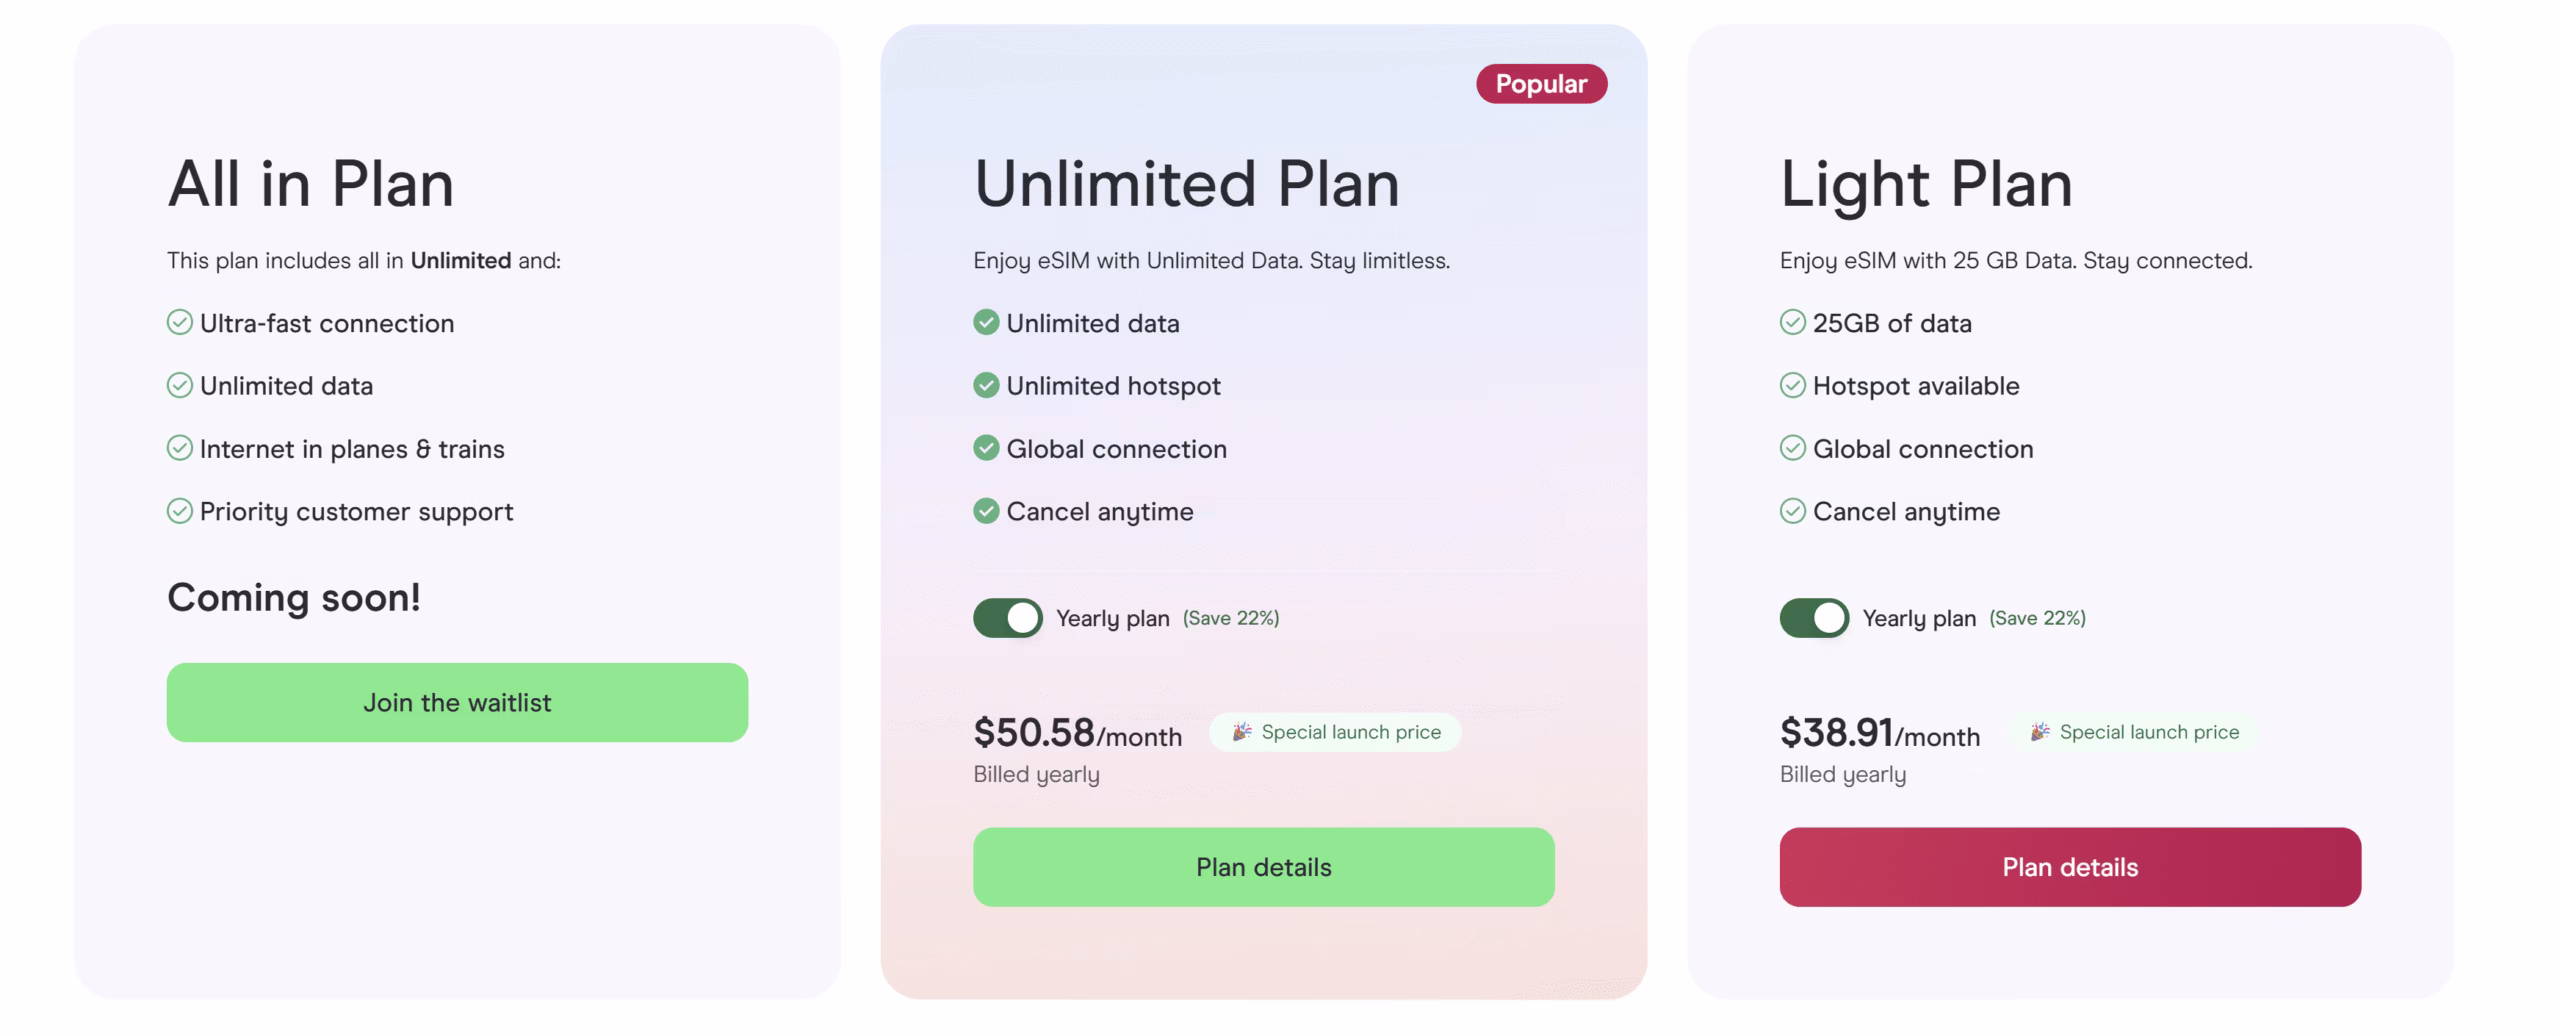Screen dimensions: 2560x1034
Task: Toggle the Yearly plan switch on Unlimited Plan
Action: (x=1007, y=617)
